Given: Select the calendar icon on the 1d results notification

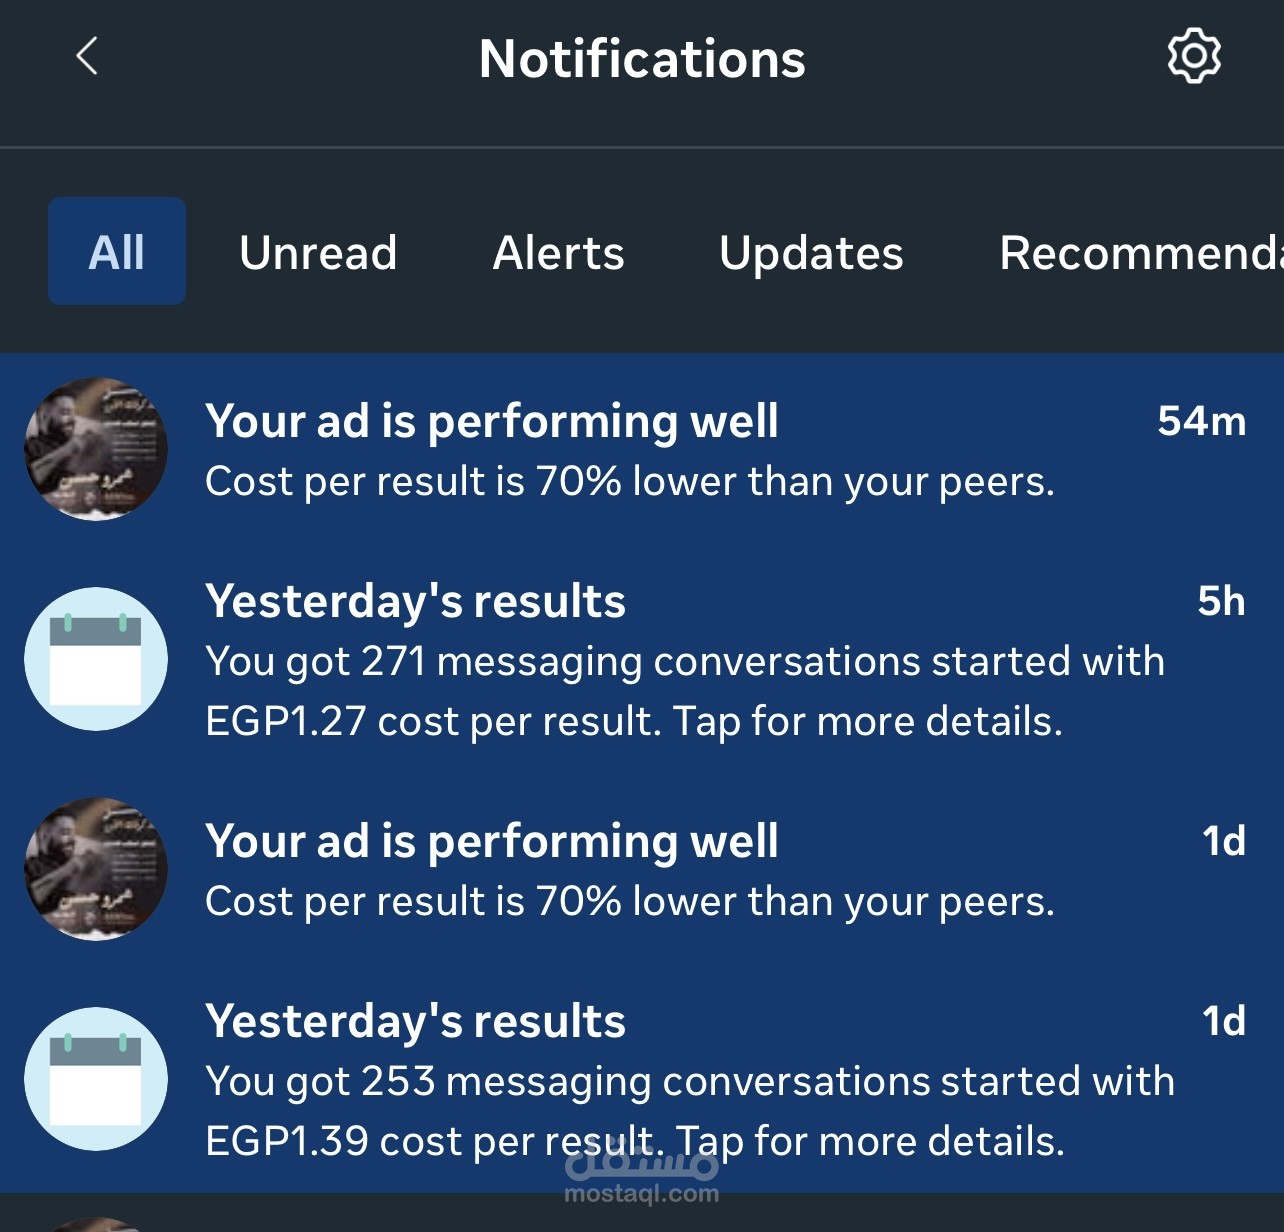Looking at the screenshot, I should click(96, 1079).
